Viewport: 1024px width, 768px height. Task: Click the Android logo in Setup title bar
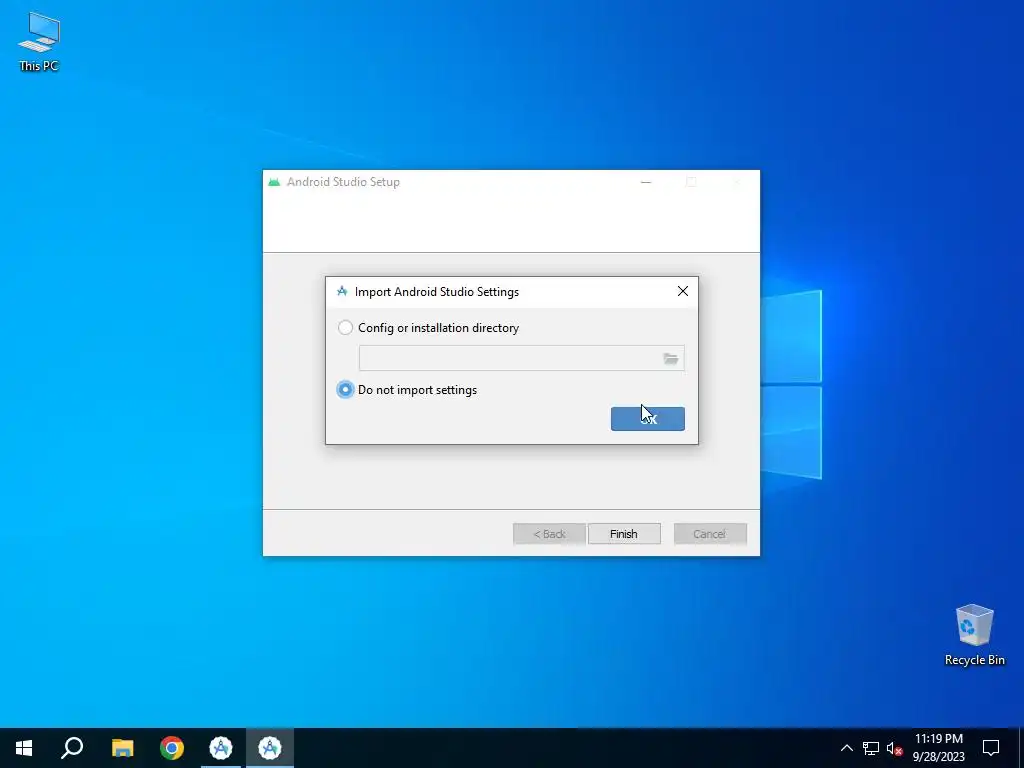274,182
